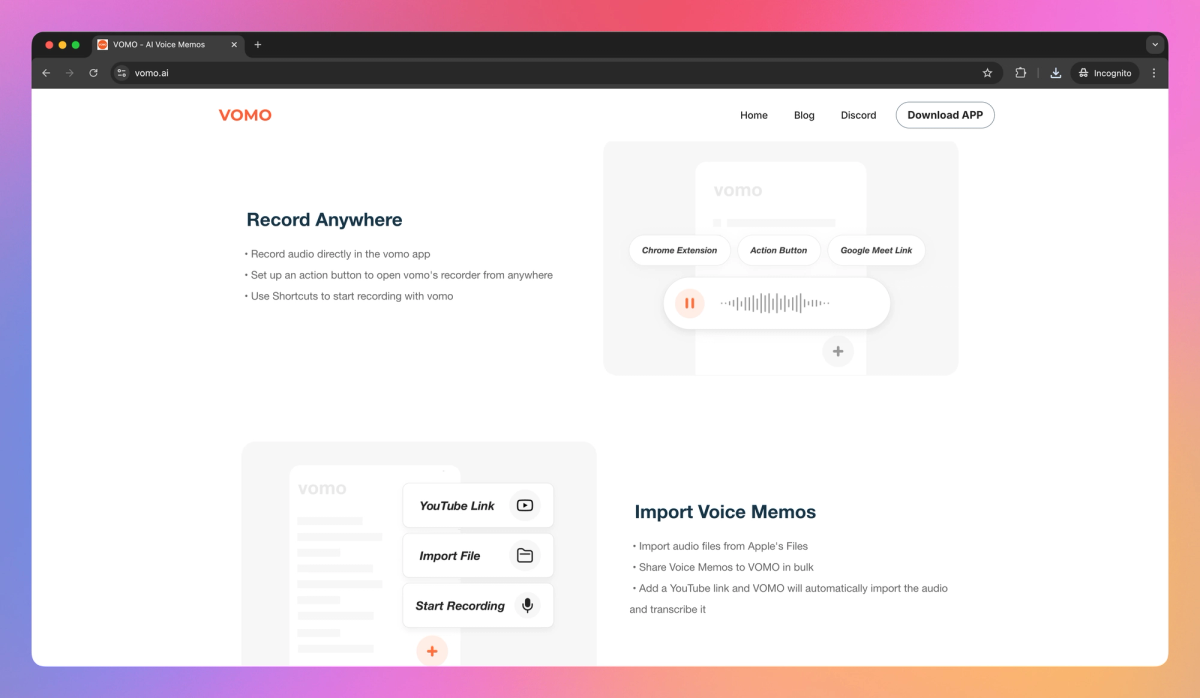
Task: Click the Import Voice Memos heading
Action: coord(725,512)
